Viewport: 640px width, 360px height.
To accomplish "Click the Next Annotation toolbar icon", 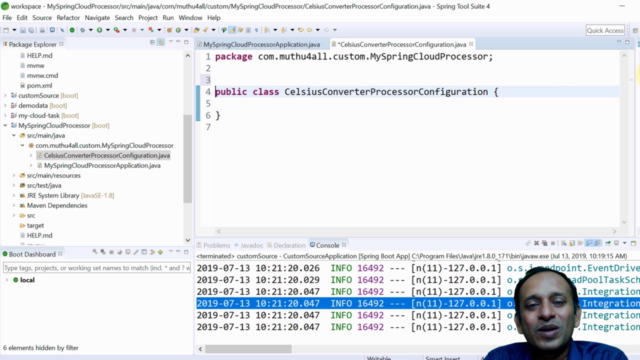I will (267, 30).
